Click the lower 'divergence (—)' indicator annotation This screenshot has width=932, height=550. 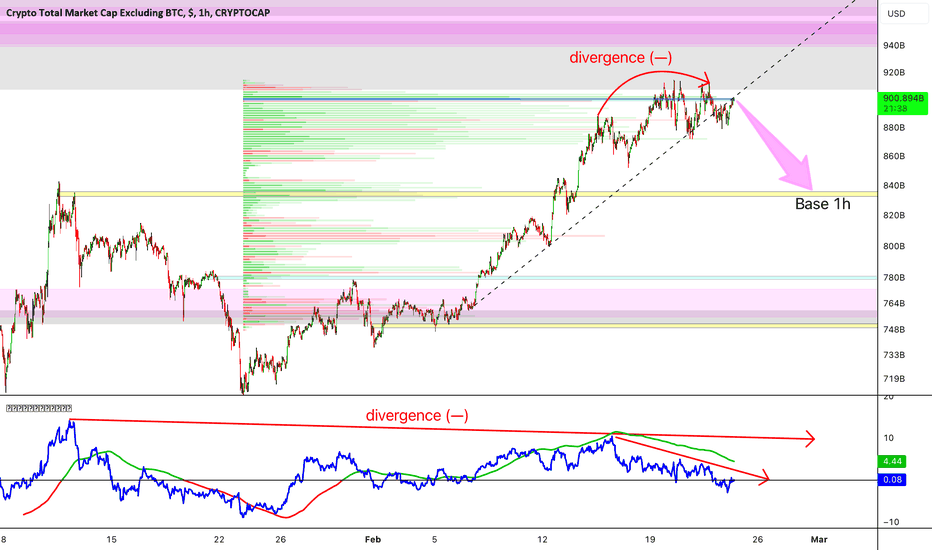coord(417,415)
